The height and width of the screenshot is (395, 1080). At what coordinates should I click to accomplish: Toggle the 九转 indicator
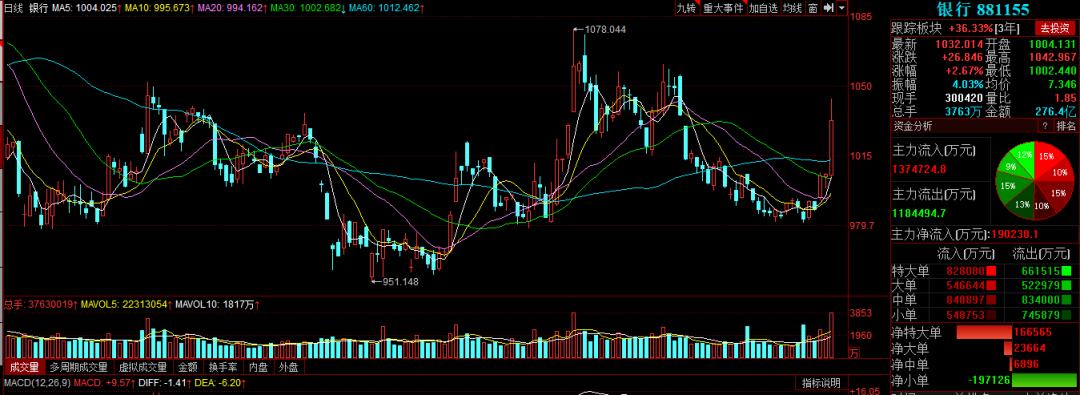pyautogui.click(x=686, y=8)
